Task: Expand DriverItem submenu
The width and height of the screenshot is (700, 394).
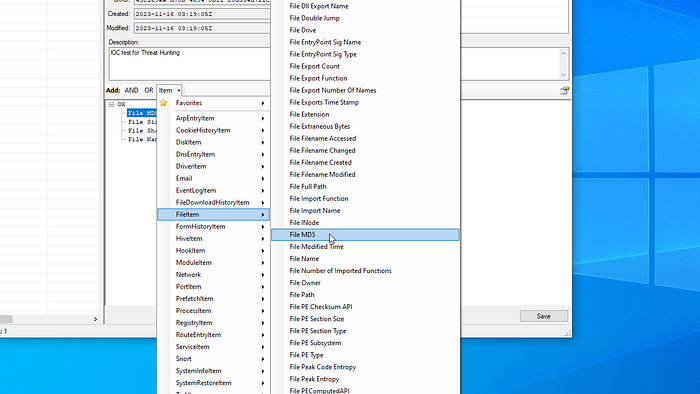Action: 213,166
